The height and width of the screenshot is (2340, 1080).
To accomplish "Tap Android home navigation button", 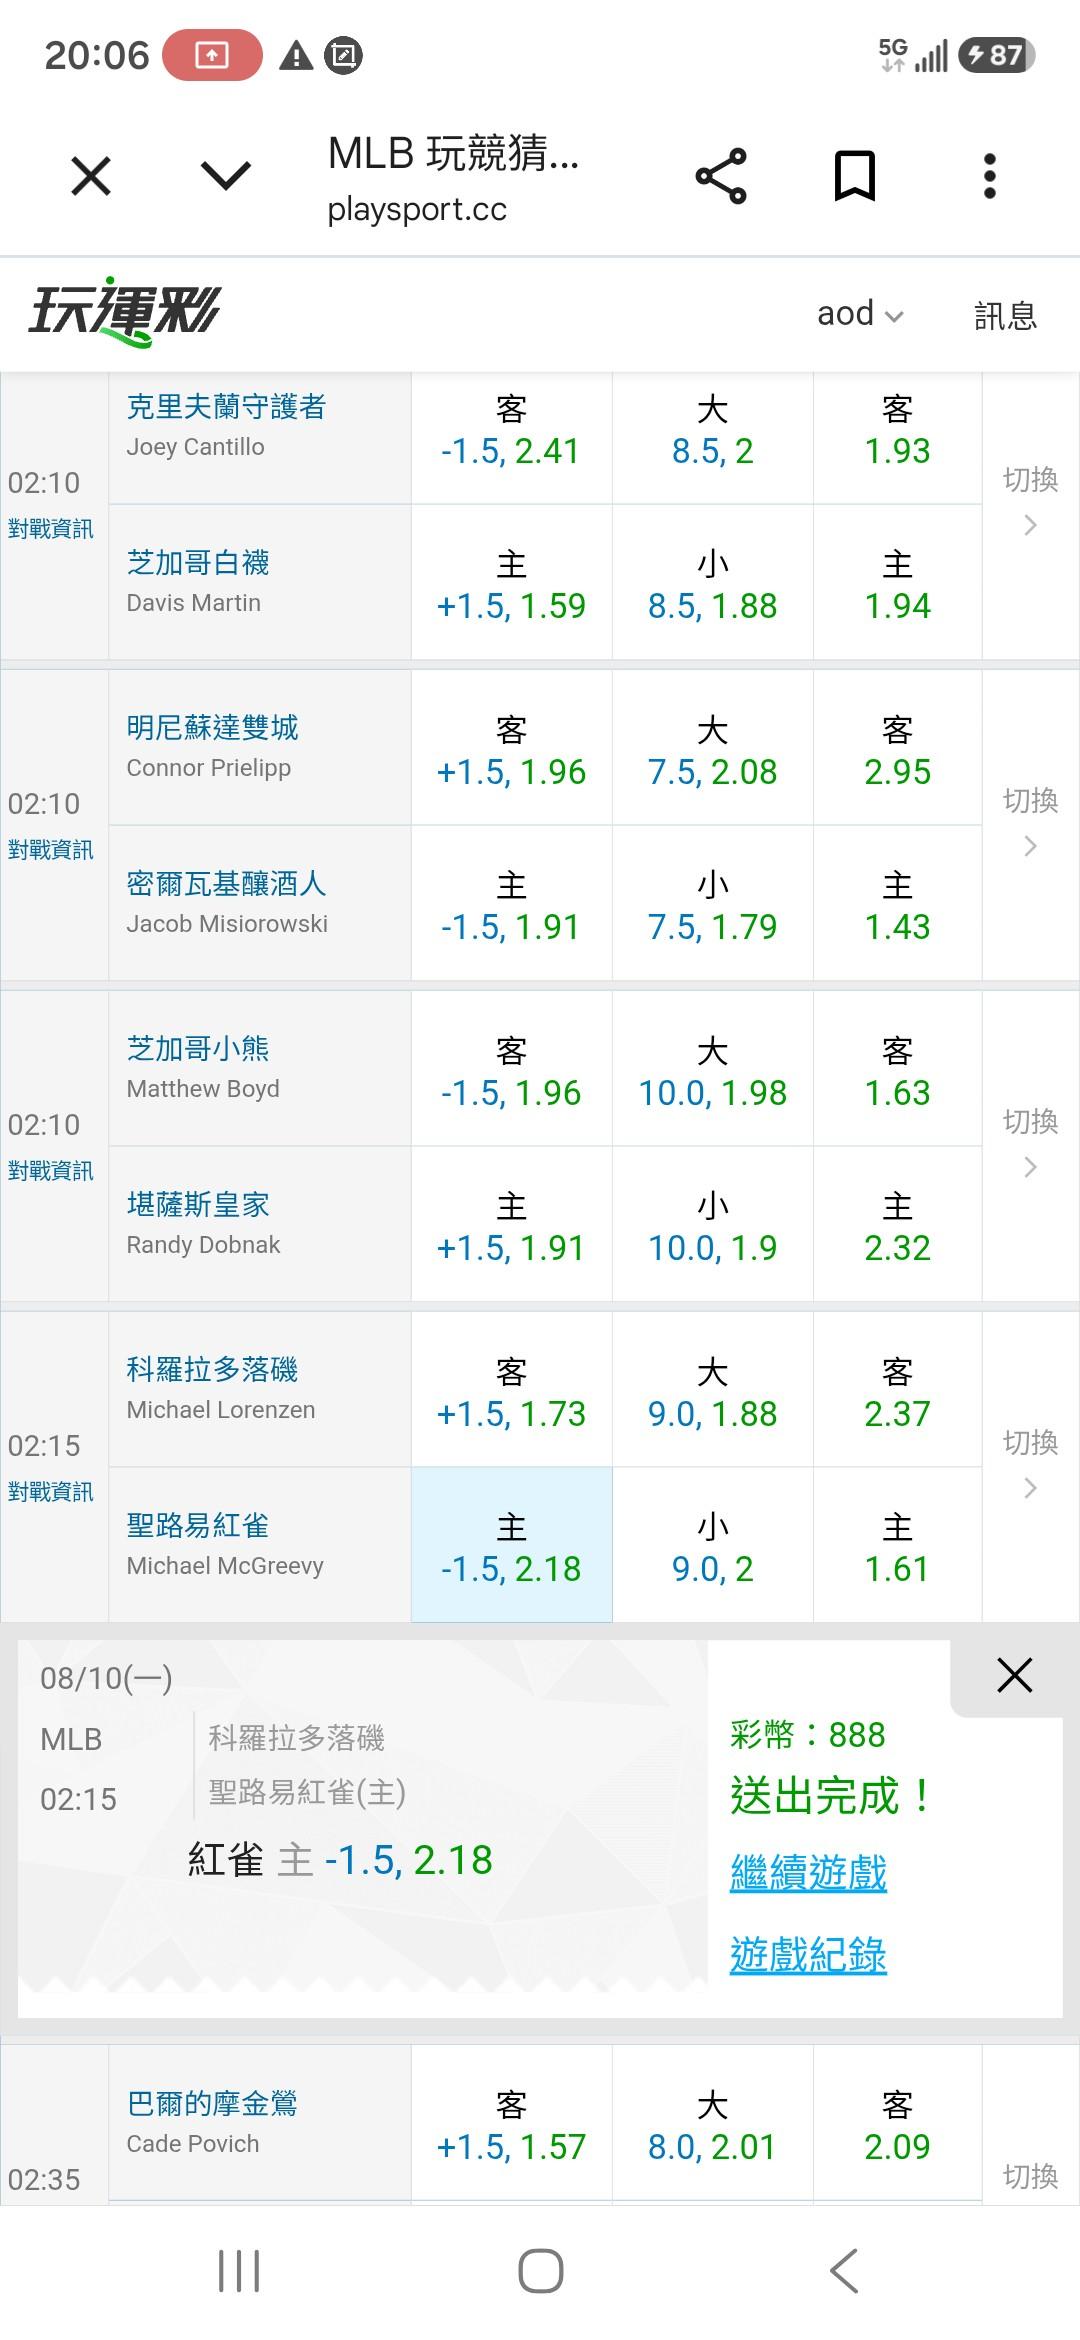I will [x=540, y=2270].
